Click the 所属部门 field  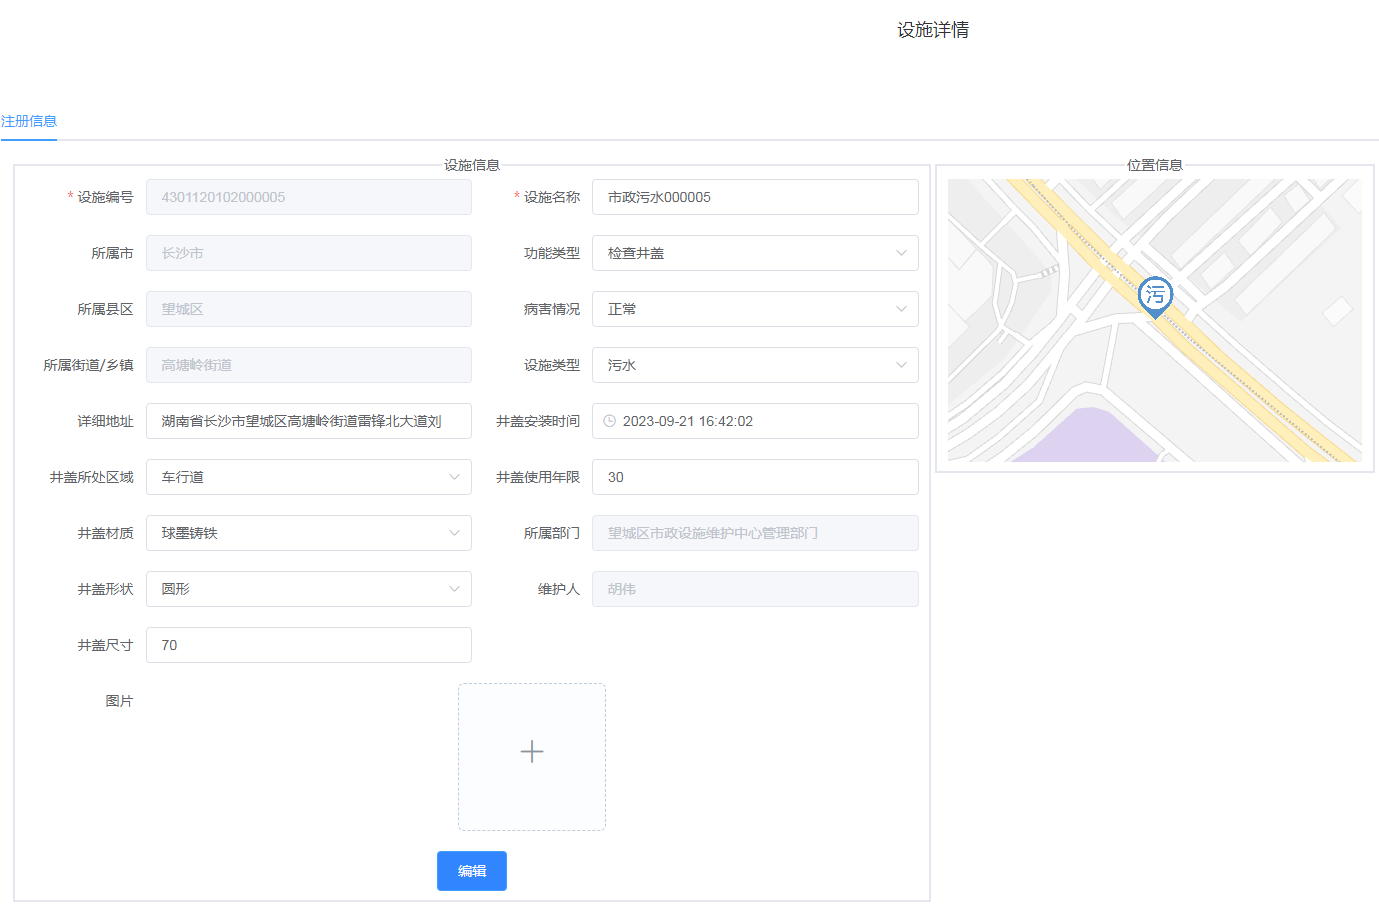(755, 533)
